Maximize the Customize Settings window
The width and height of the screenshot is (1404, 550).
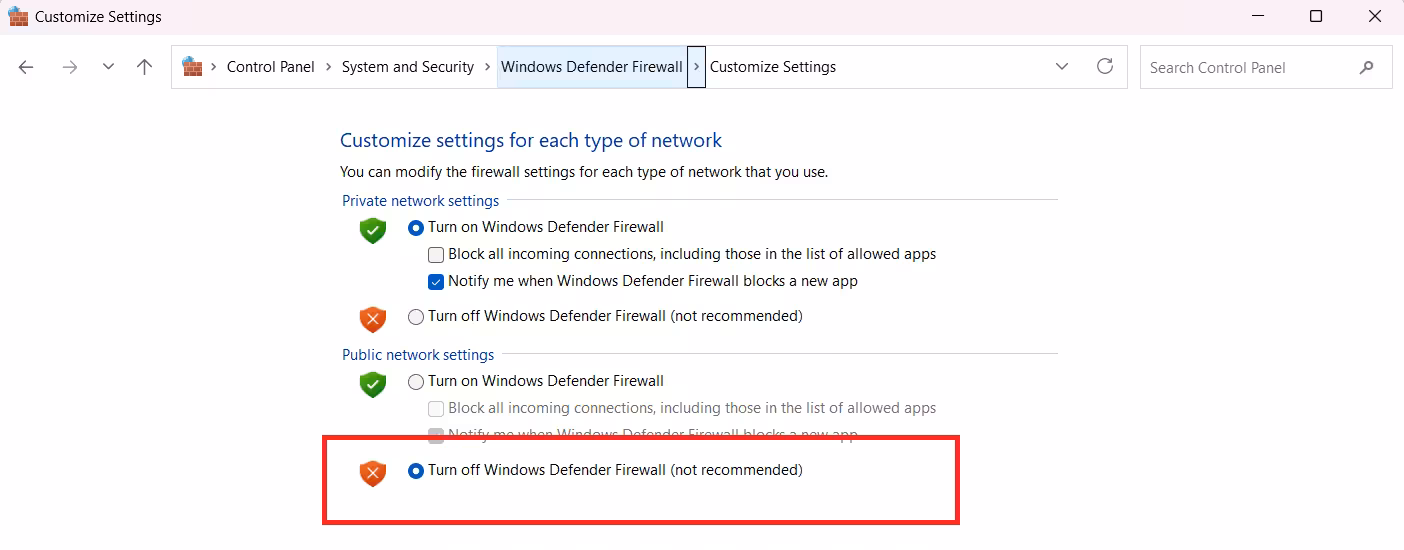click(x=1316, y=16)
